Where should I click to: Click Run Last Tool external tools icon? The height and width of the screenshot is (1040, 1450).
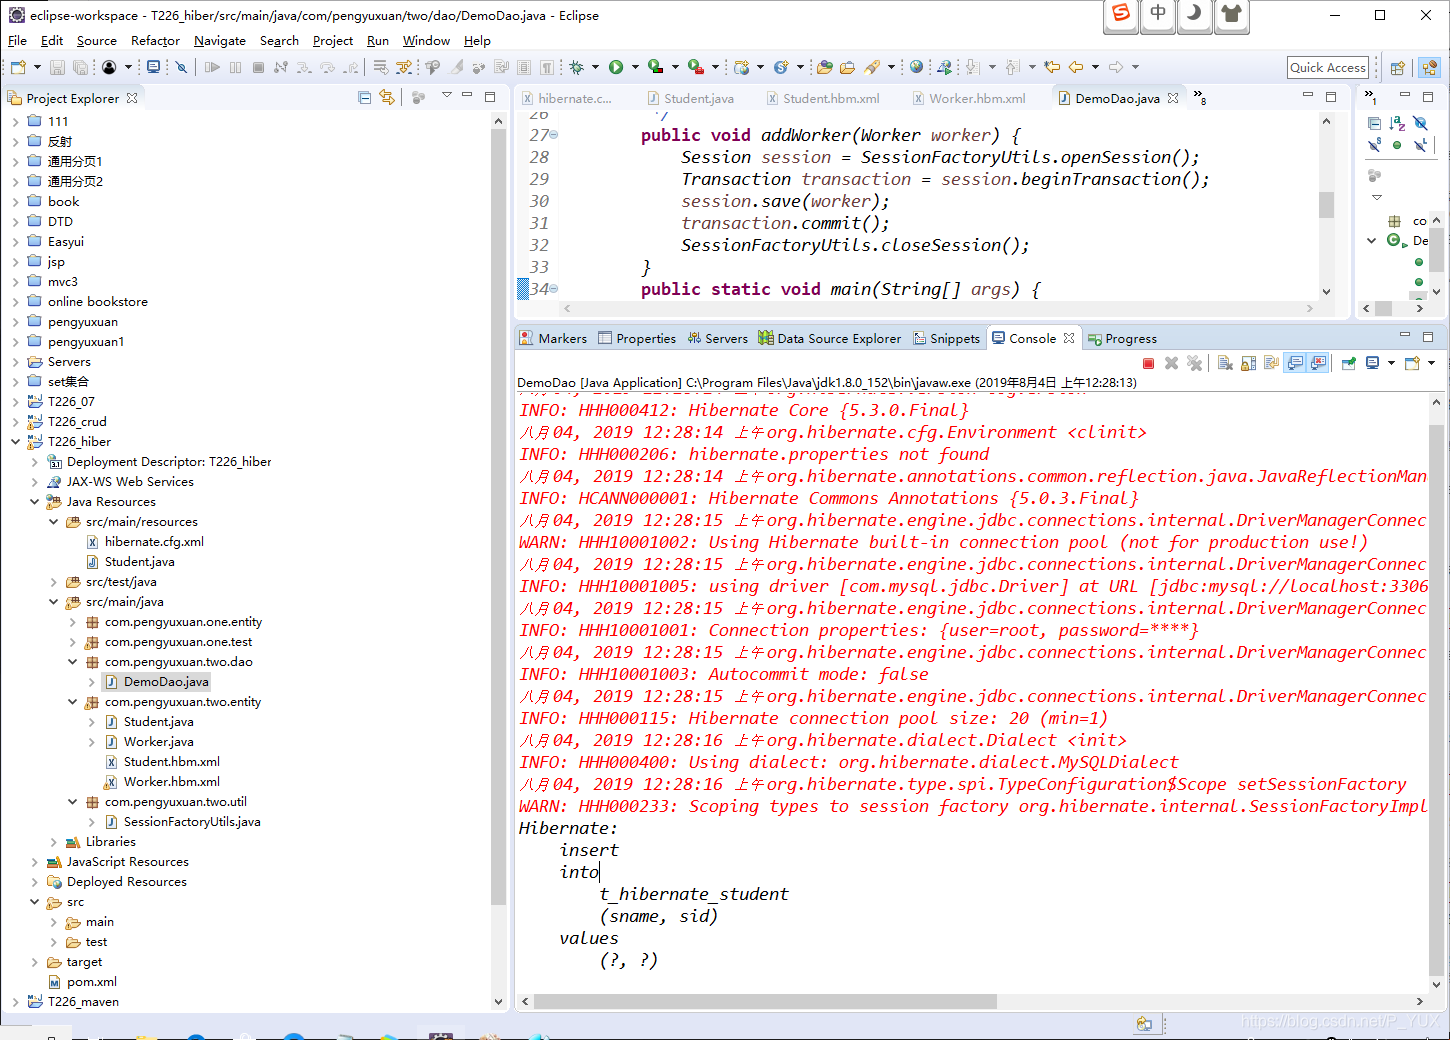[x=695, y=67]
